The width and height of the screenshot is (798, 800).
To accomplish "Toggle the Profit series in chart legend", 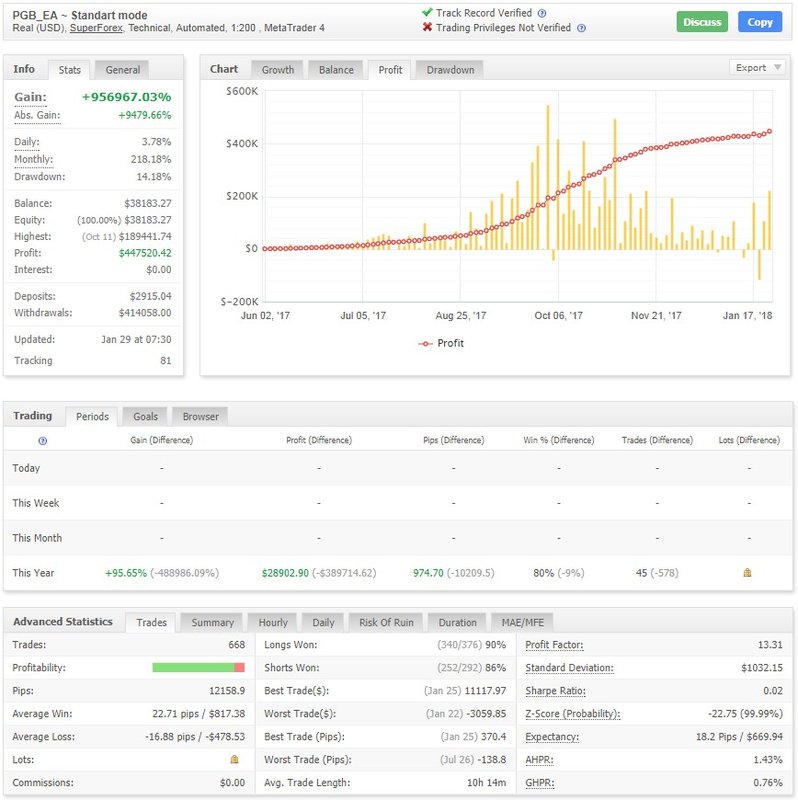I will (x=441, y=343).
